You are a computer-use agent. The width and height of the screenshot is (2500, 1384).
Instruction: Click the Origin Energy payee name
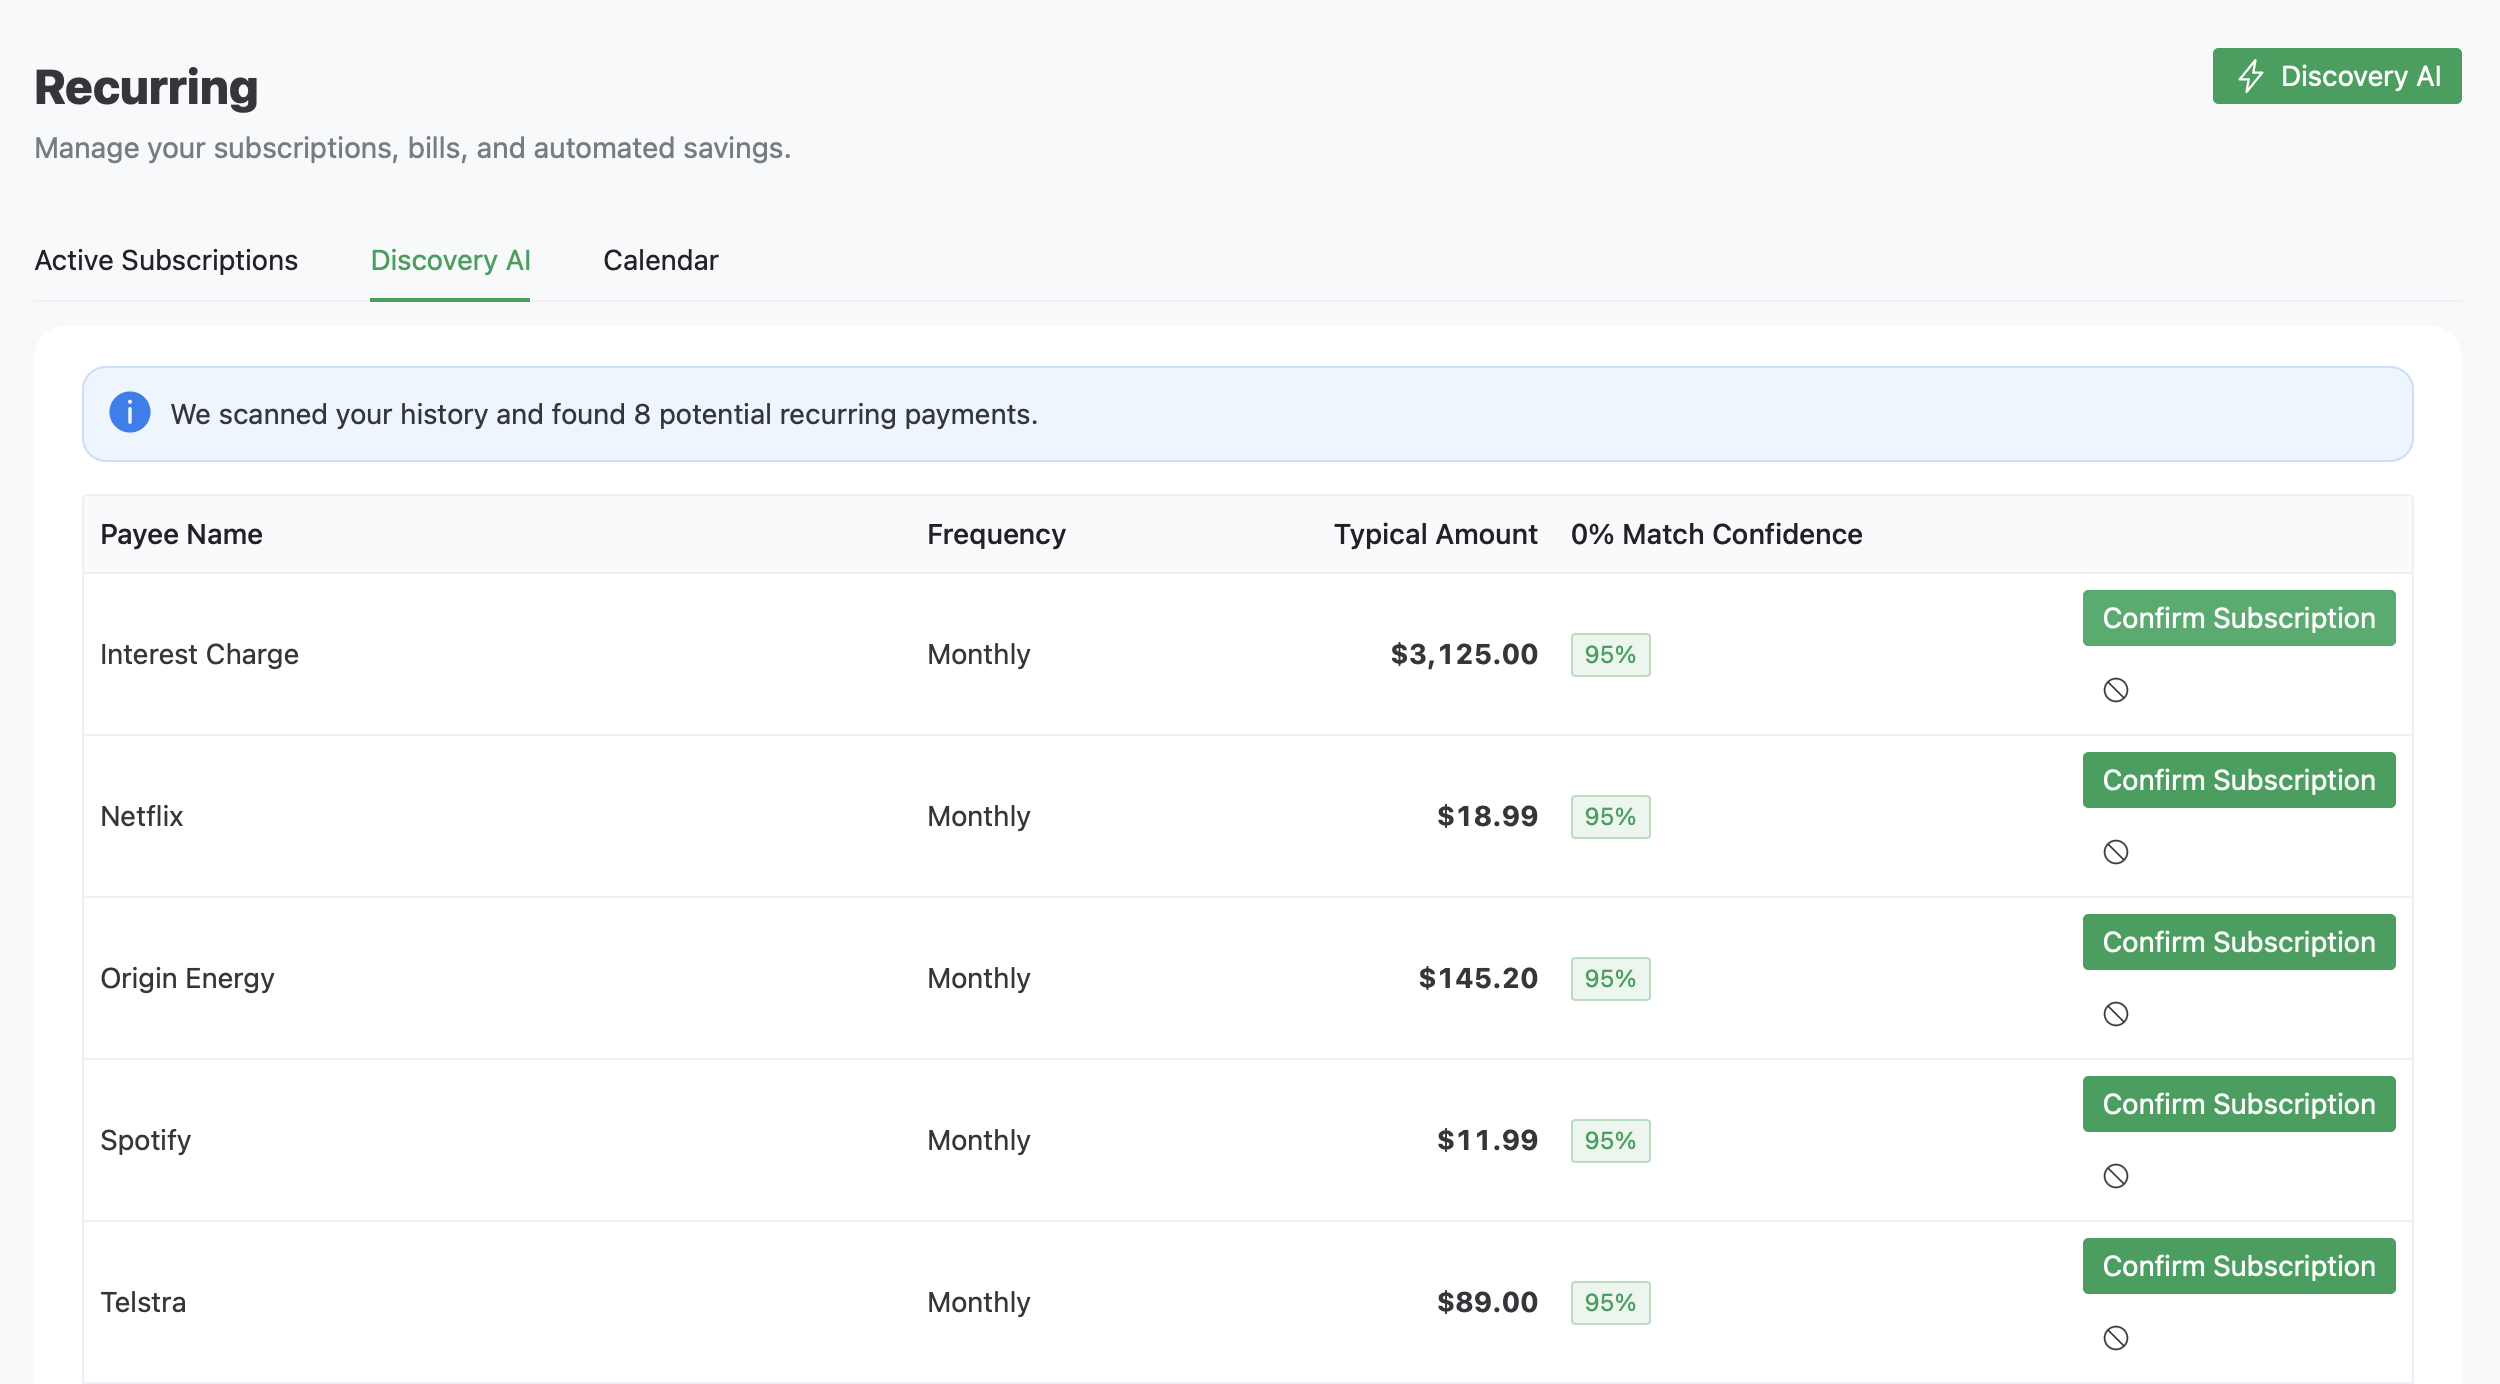187,978
